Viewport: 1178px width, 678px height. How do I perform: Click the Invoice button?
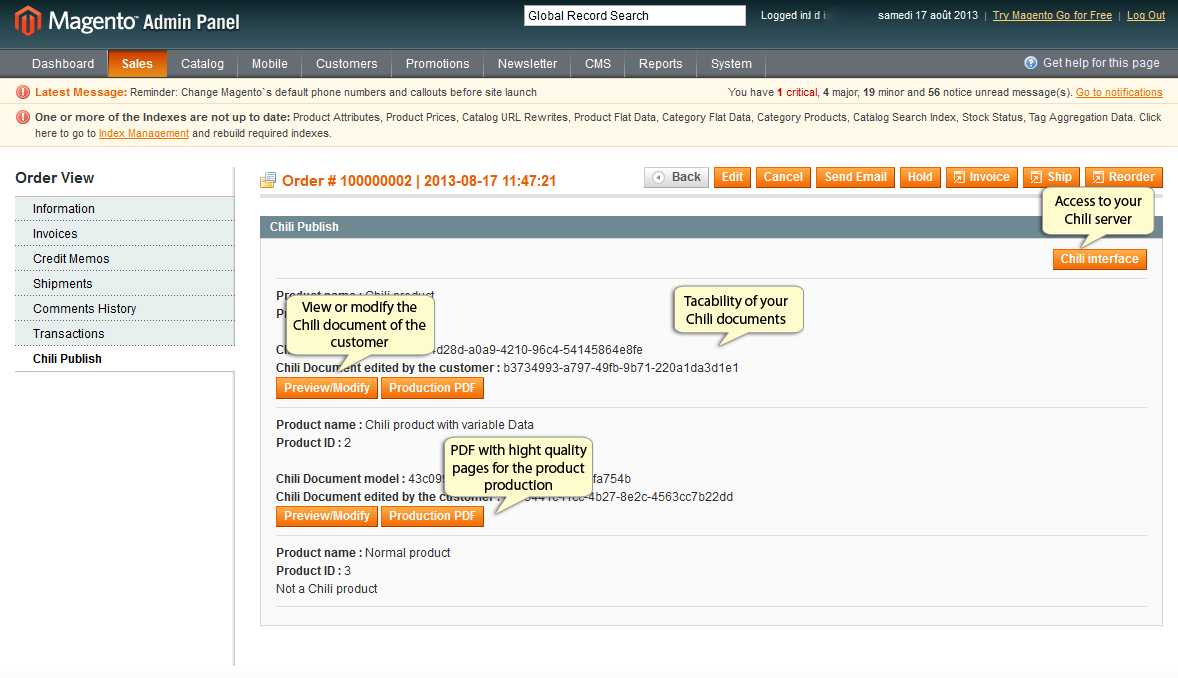[x=982, y=177]
